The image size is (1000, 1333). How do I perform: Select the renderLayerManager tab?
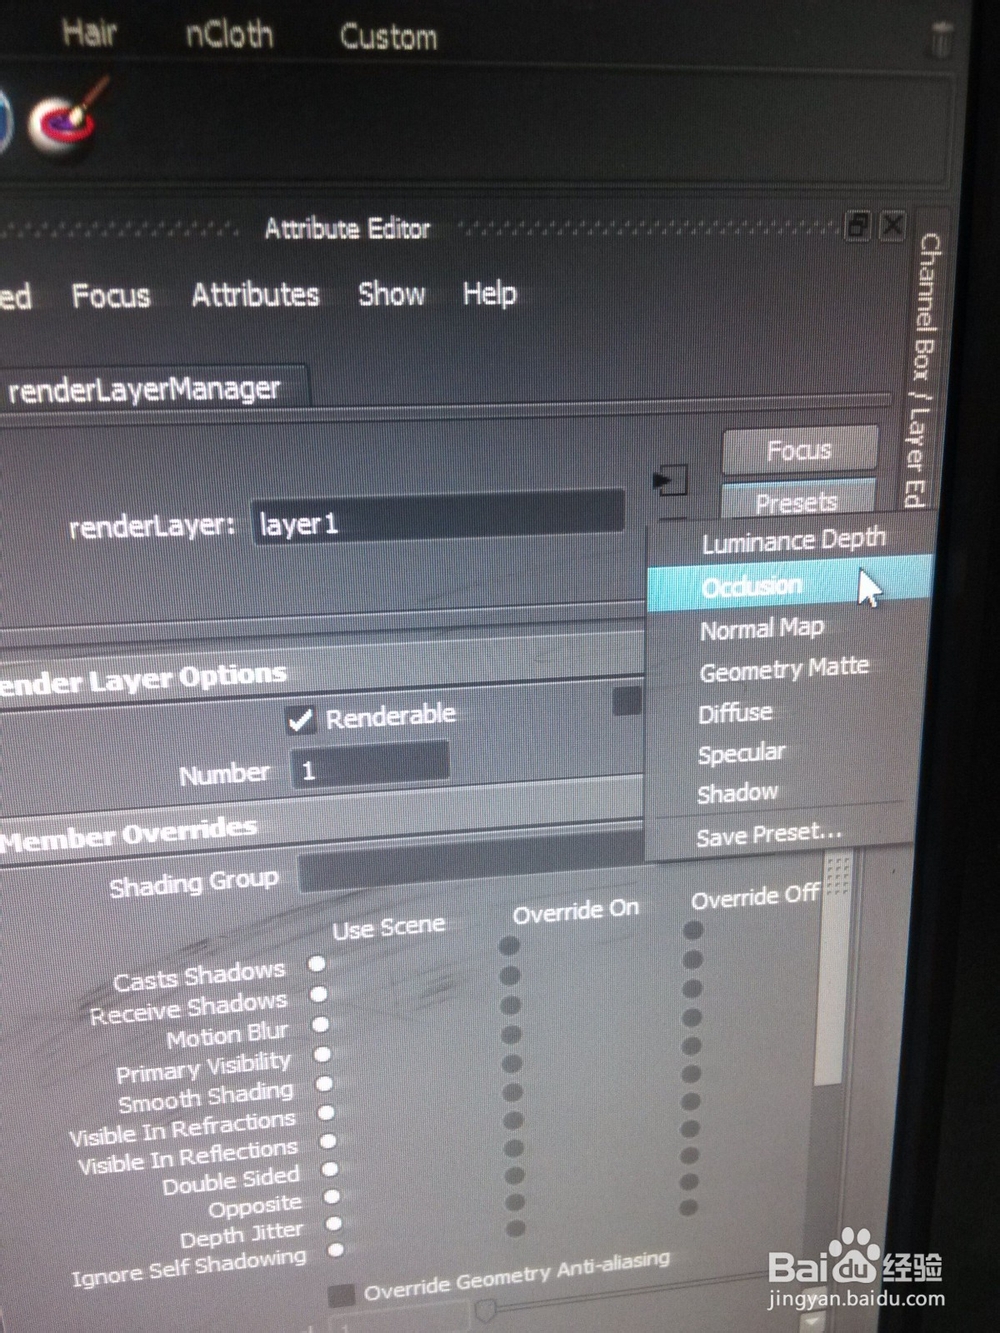point(145,388)
